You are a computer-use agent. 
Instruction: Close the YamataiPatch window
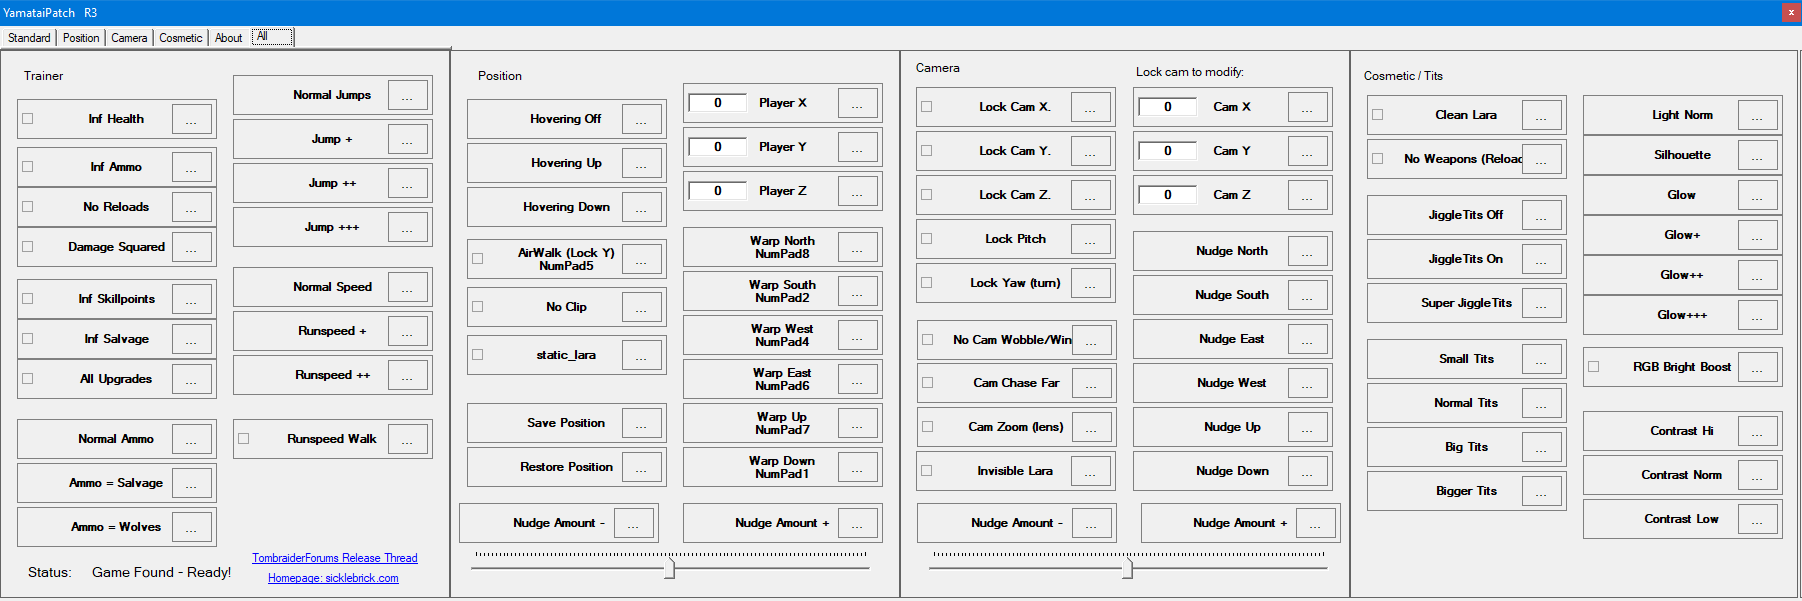[x=1791, y=13]
